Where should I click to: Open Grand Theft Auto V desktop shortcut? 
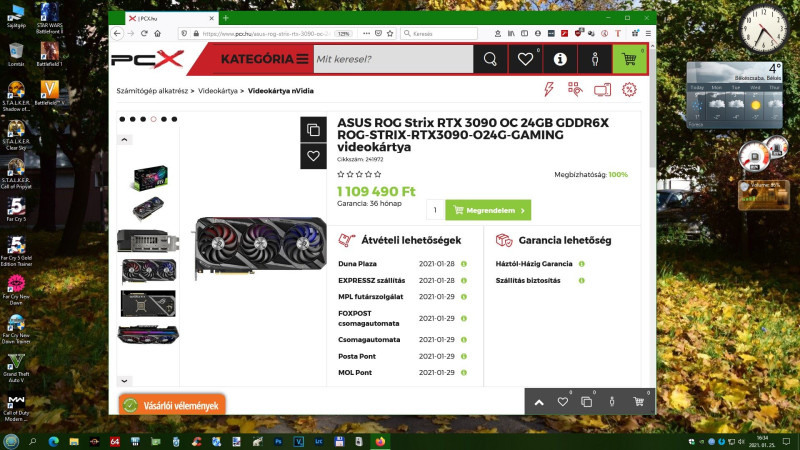point(16,368)
